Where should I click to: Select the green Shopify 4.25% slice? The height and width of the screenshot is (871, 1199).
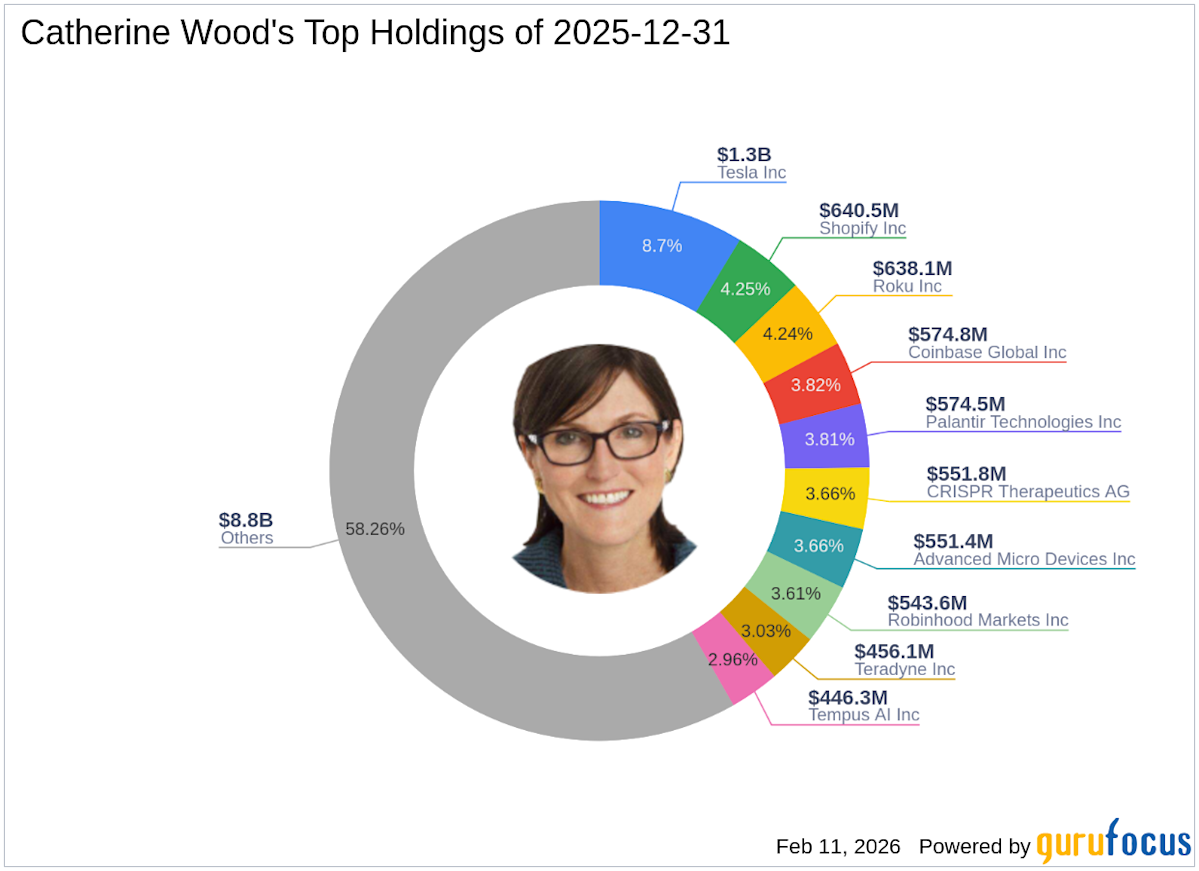point(745,288)
